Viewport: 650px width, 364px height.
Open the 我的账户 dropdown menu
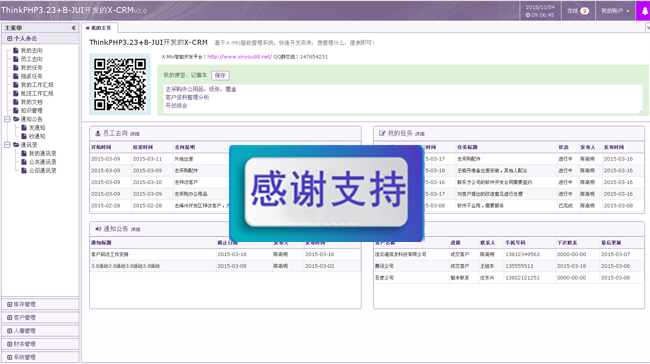coord(616,11)
